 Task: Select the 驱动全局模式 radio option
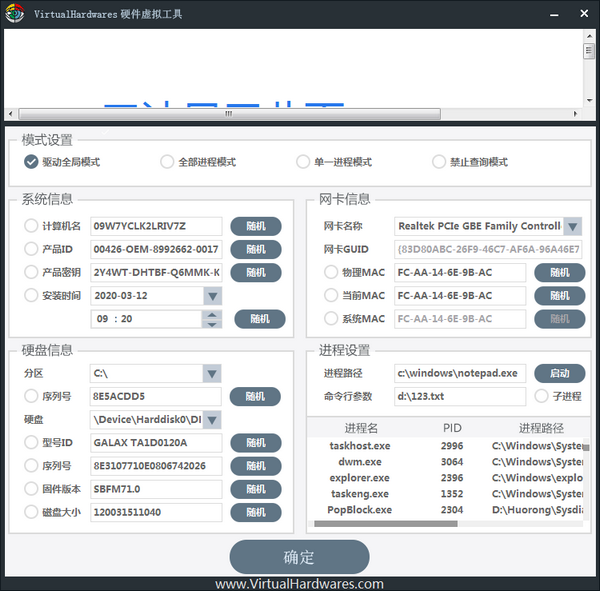(31, 162)
